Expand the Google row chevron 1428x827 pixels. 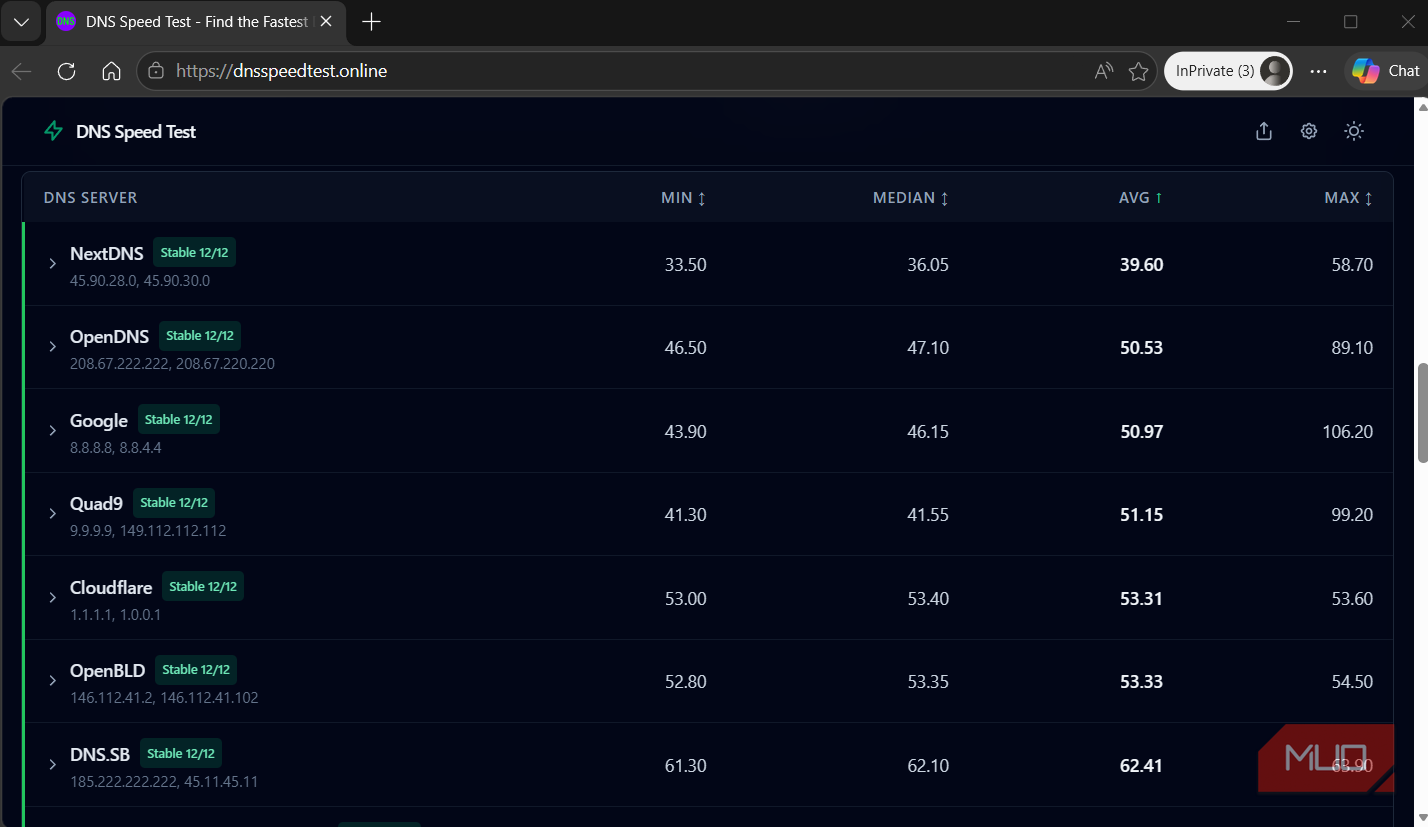pos(53,430)
